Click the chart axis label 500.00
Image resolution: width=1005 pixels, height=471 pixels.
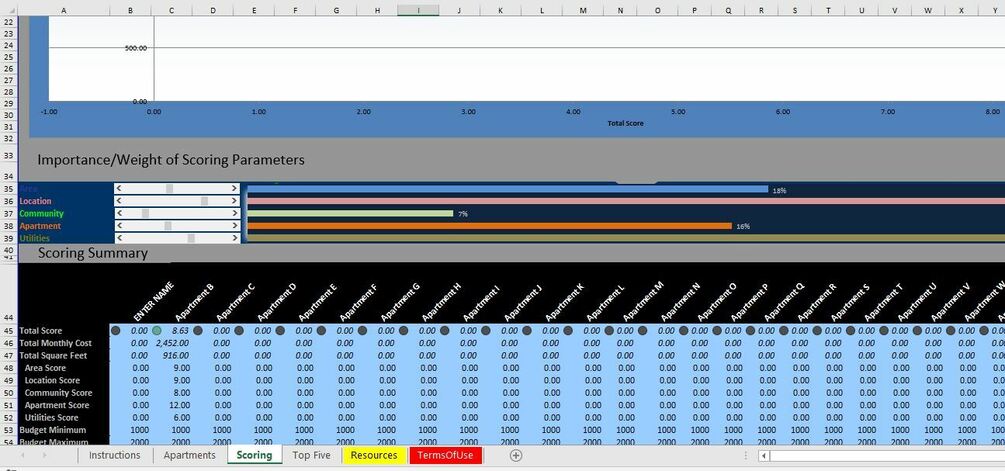tap(137, 48)
